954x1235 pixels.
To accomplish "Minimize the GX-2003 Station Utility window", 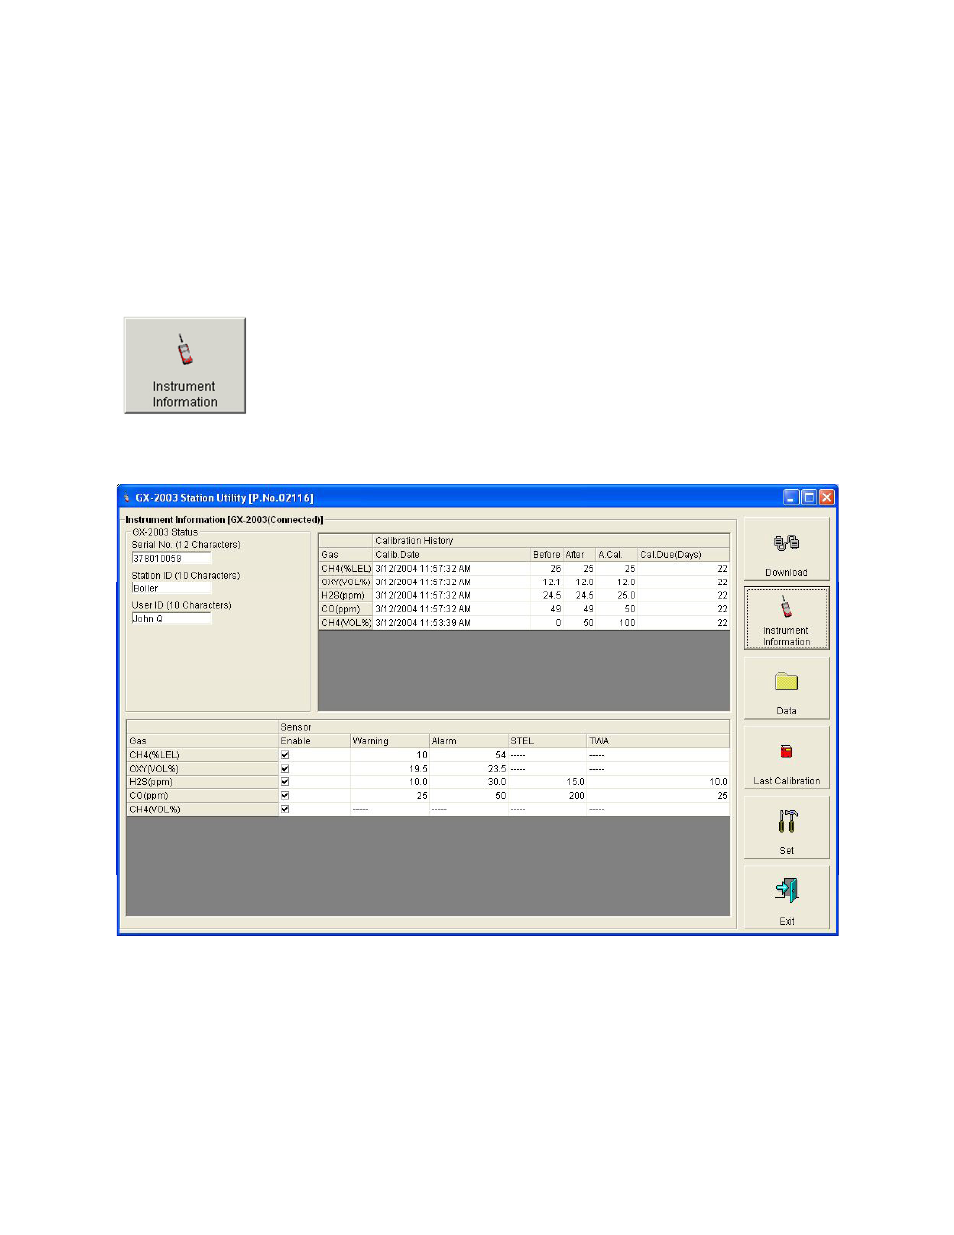I will pos(791,497).
